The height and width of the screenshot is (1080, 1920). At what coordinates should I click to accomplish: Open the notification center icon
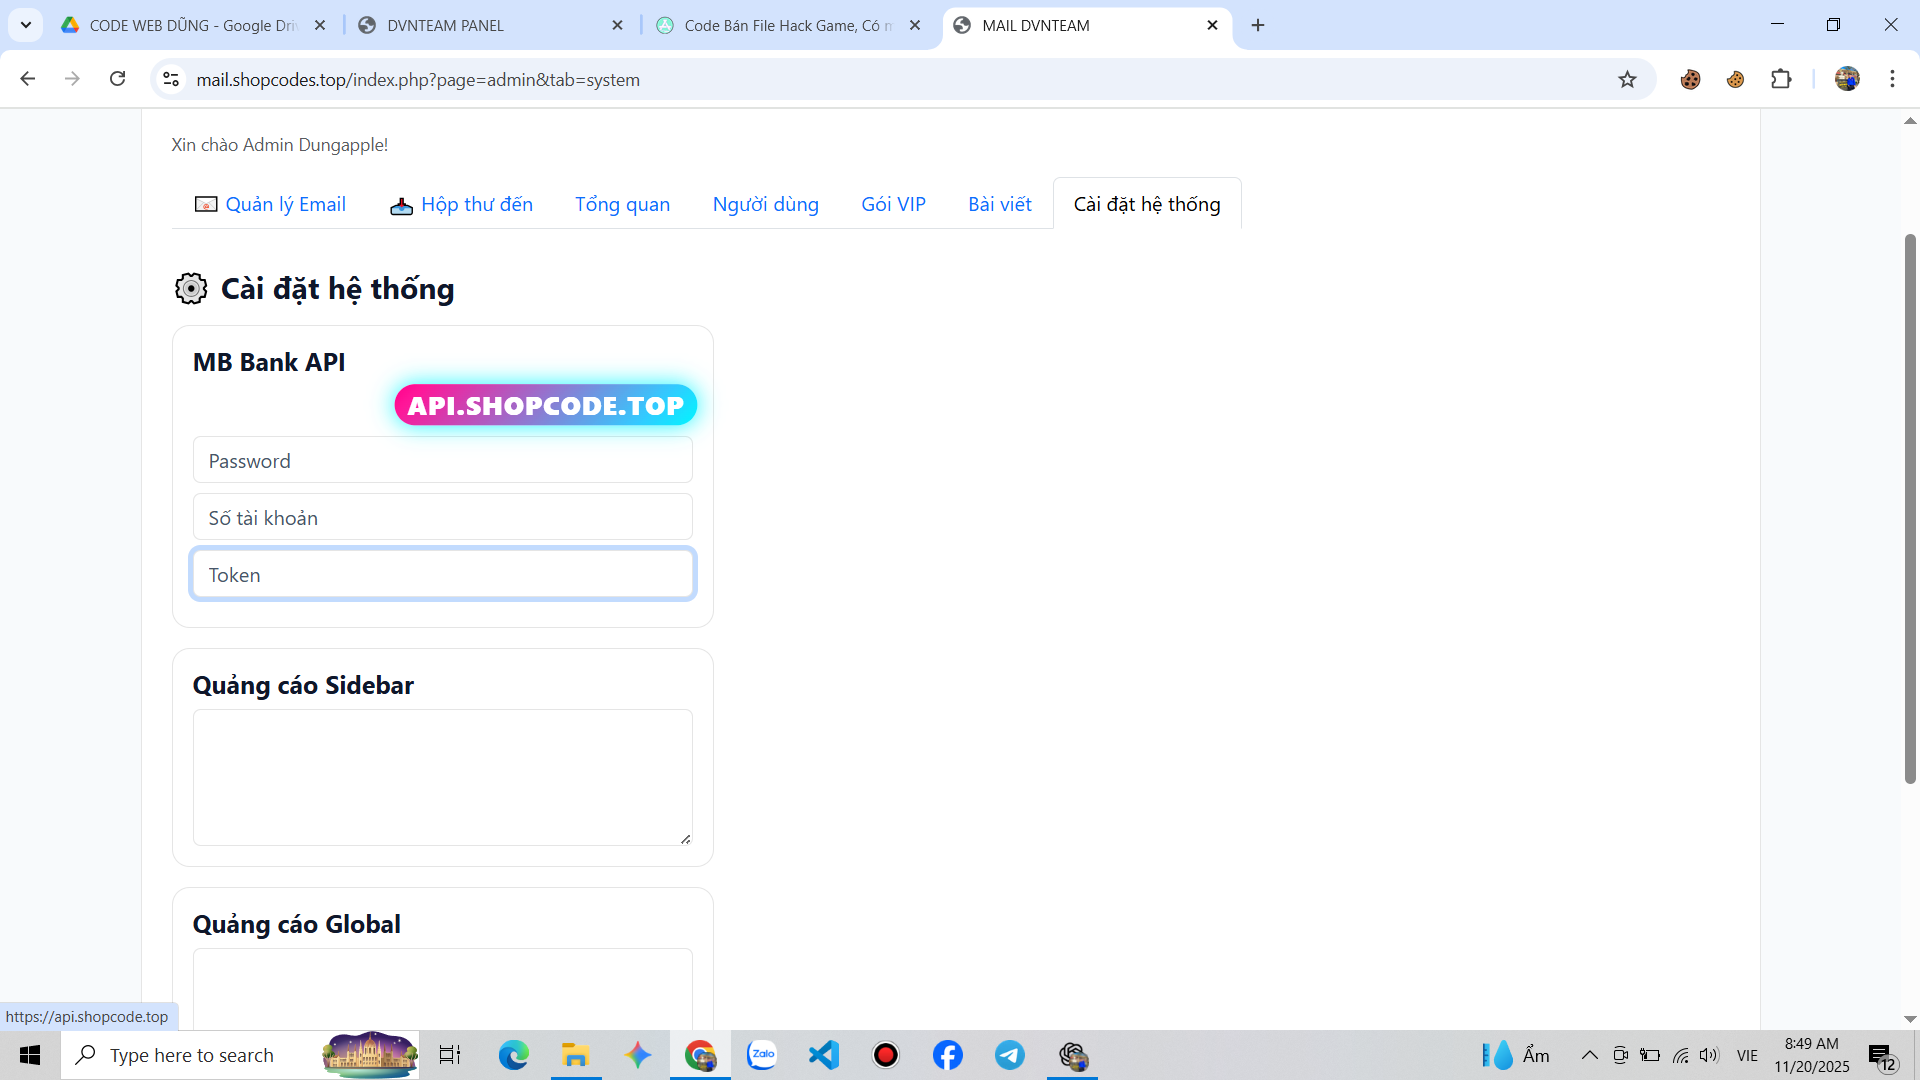1882,1056
